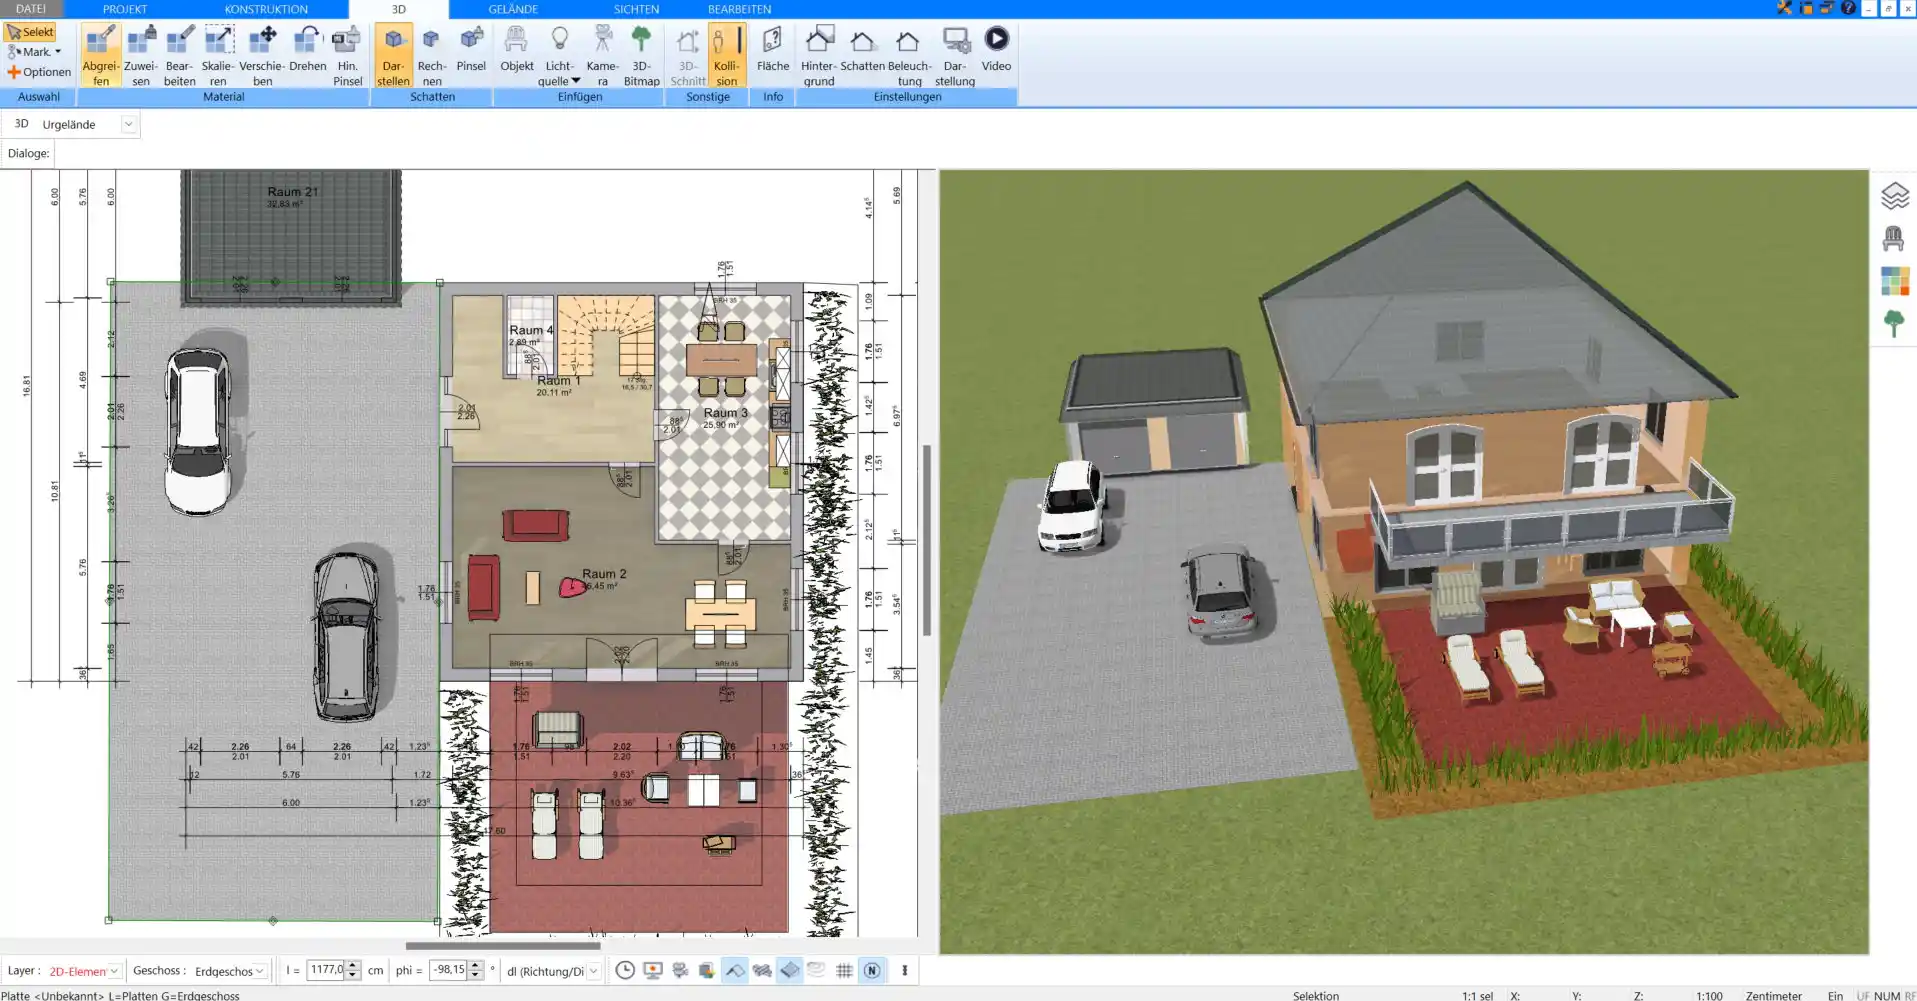Click the phi angle input field
The height and width of the screenshot is (1001, 1917).
point(448,970)
